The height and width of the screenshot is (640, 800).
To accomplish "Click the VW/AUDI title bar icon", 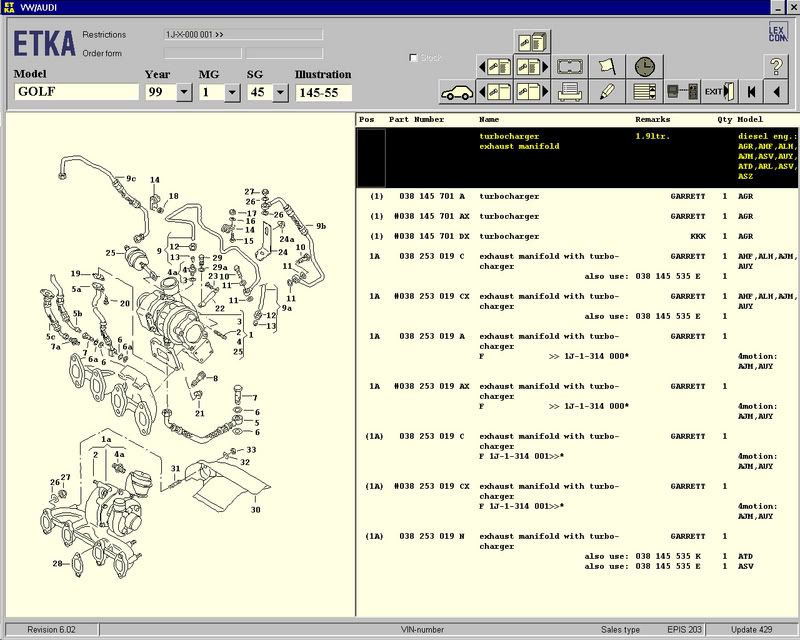I will pyautogui.click(x=9, y=7).
